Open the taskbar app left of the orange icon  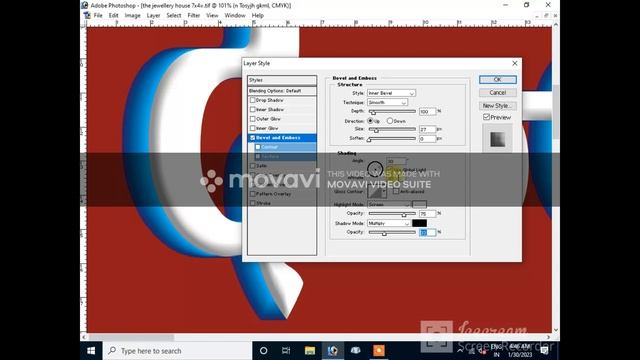(356, 351)
